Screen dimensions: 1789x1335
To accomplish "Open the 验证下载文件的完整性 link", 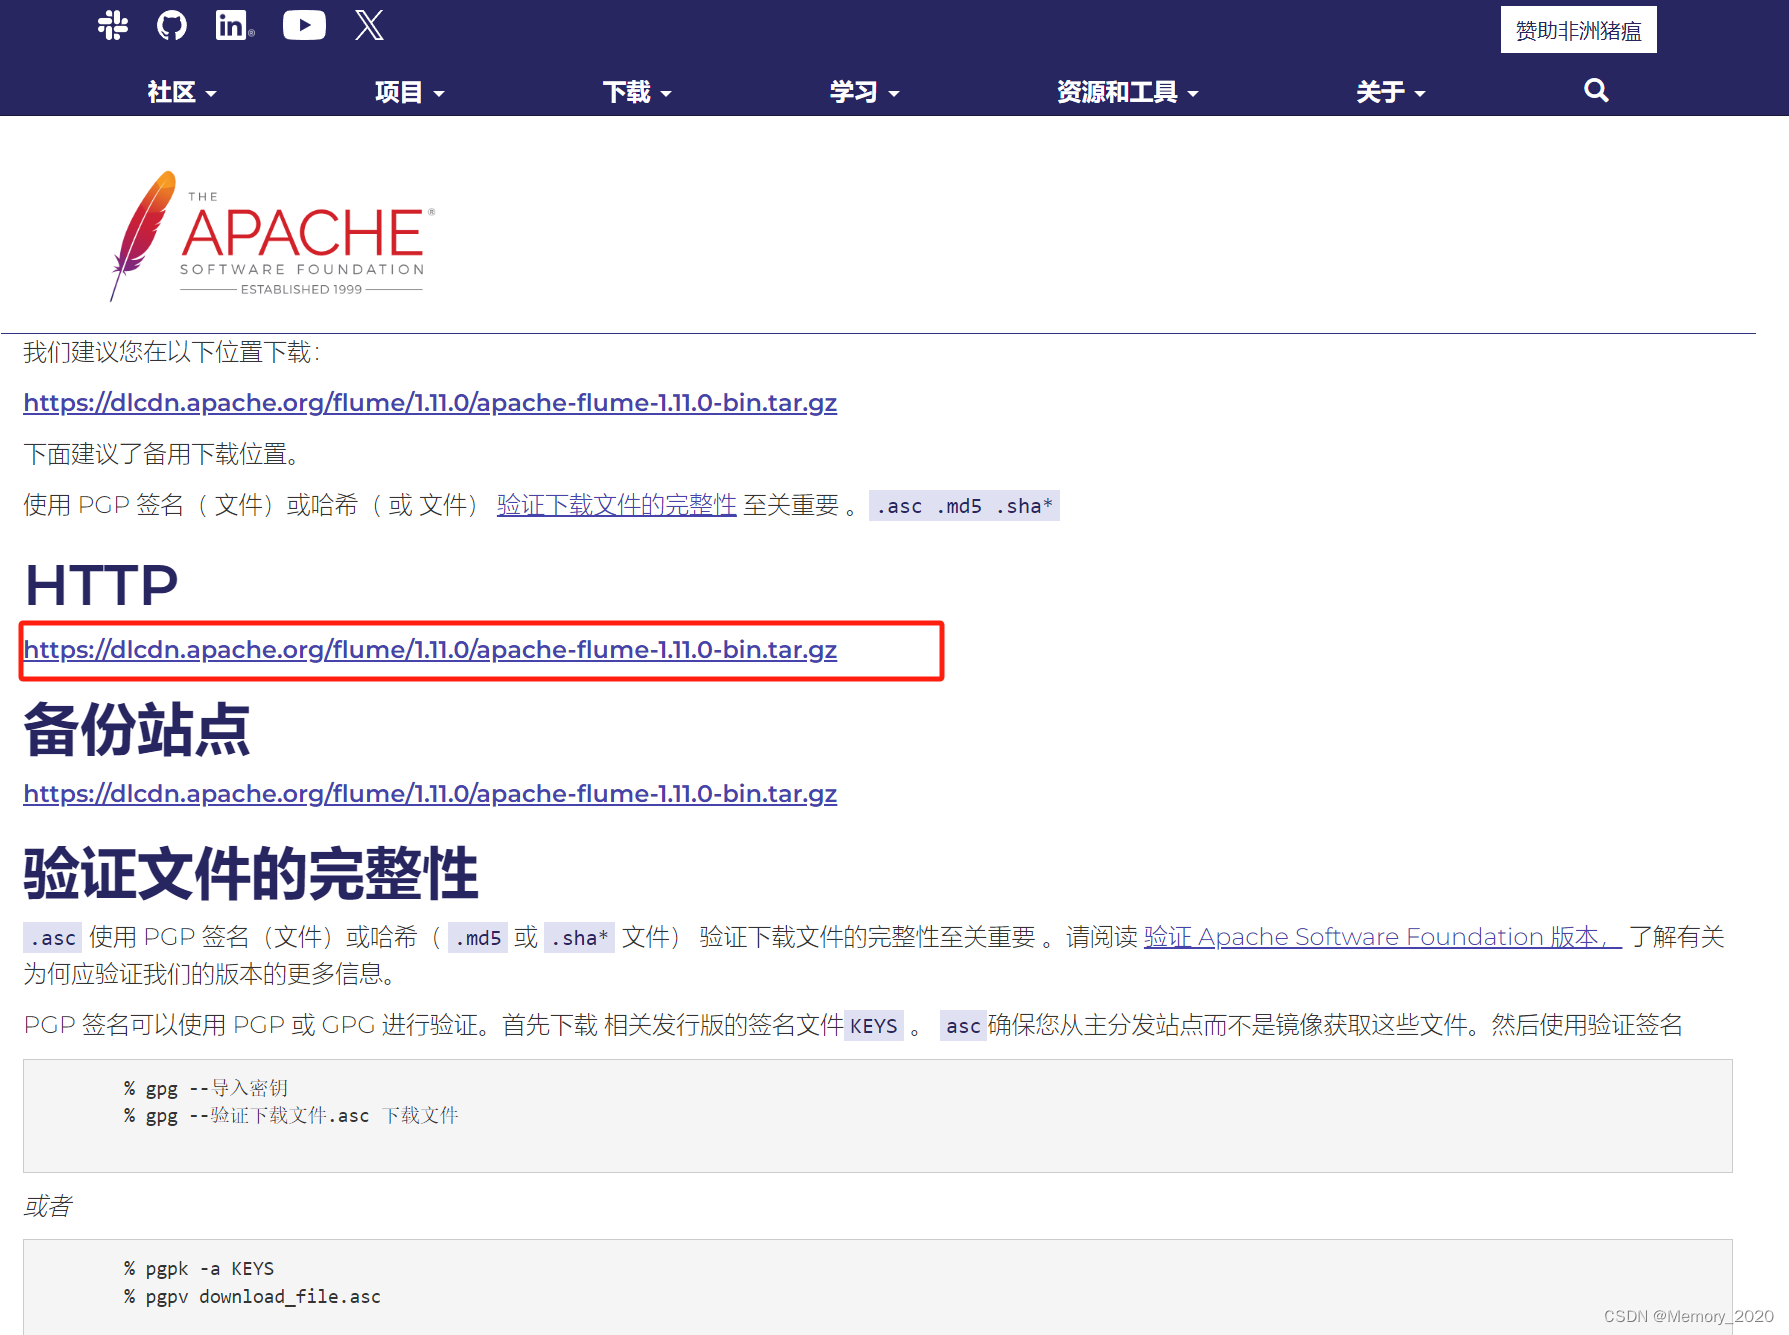I will (616, 506).
